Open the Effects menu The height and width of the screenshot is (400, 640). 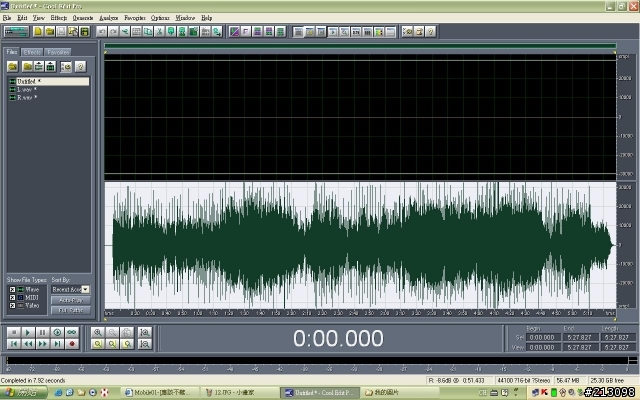tap(59, 18)
